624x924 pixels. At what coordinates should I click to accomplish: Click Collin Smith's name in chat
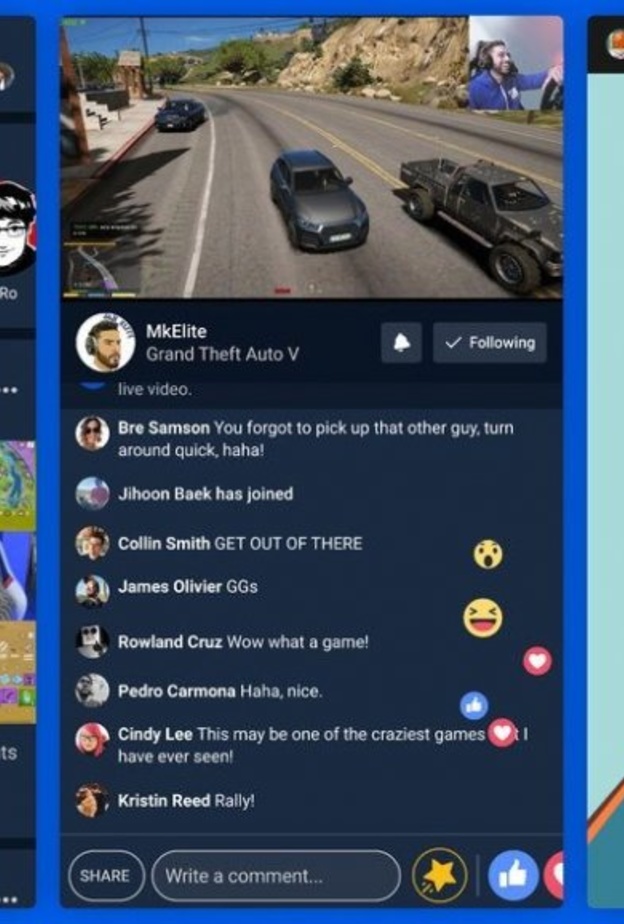164,543
